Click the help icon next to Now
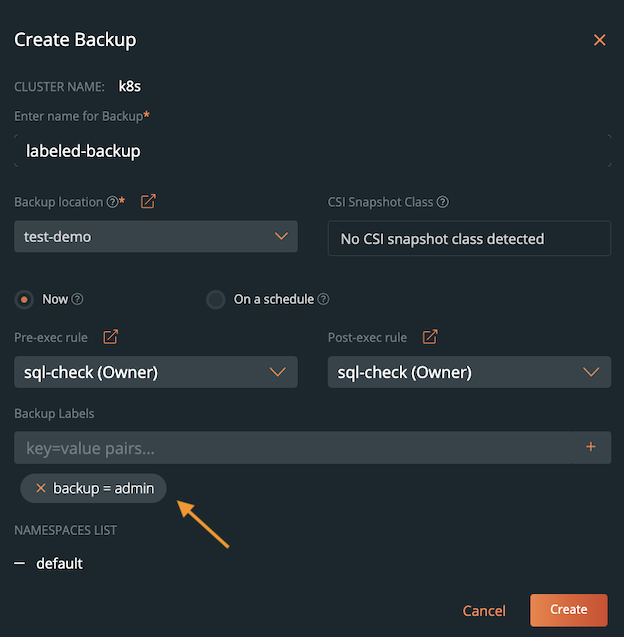The image size is (624, 637). pyautogui.click(x=78, y=299)
